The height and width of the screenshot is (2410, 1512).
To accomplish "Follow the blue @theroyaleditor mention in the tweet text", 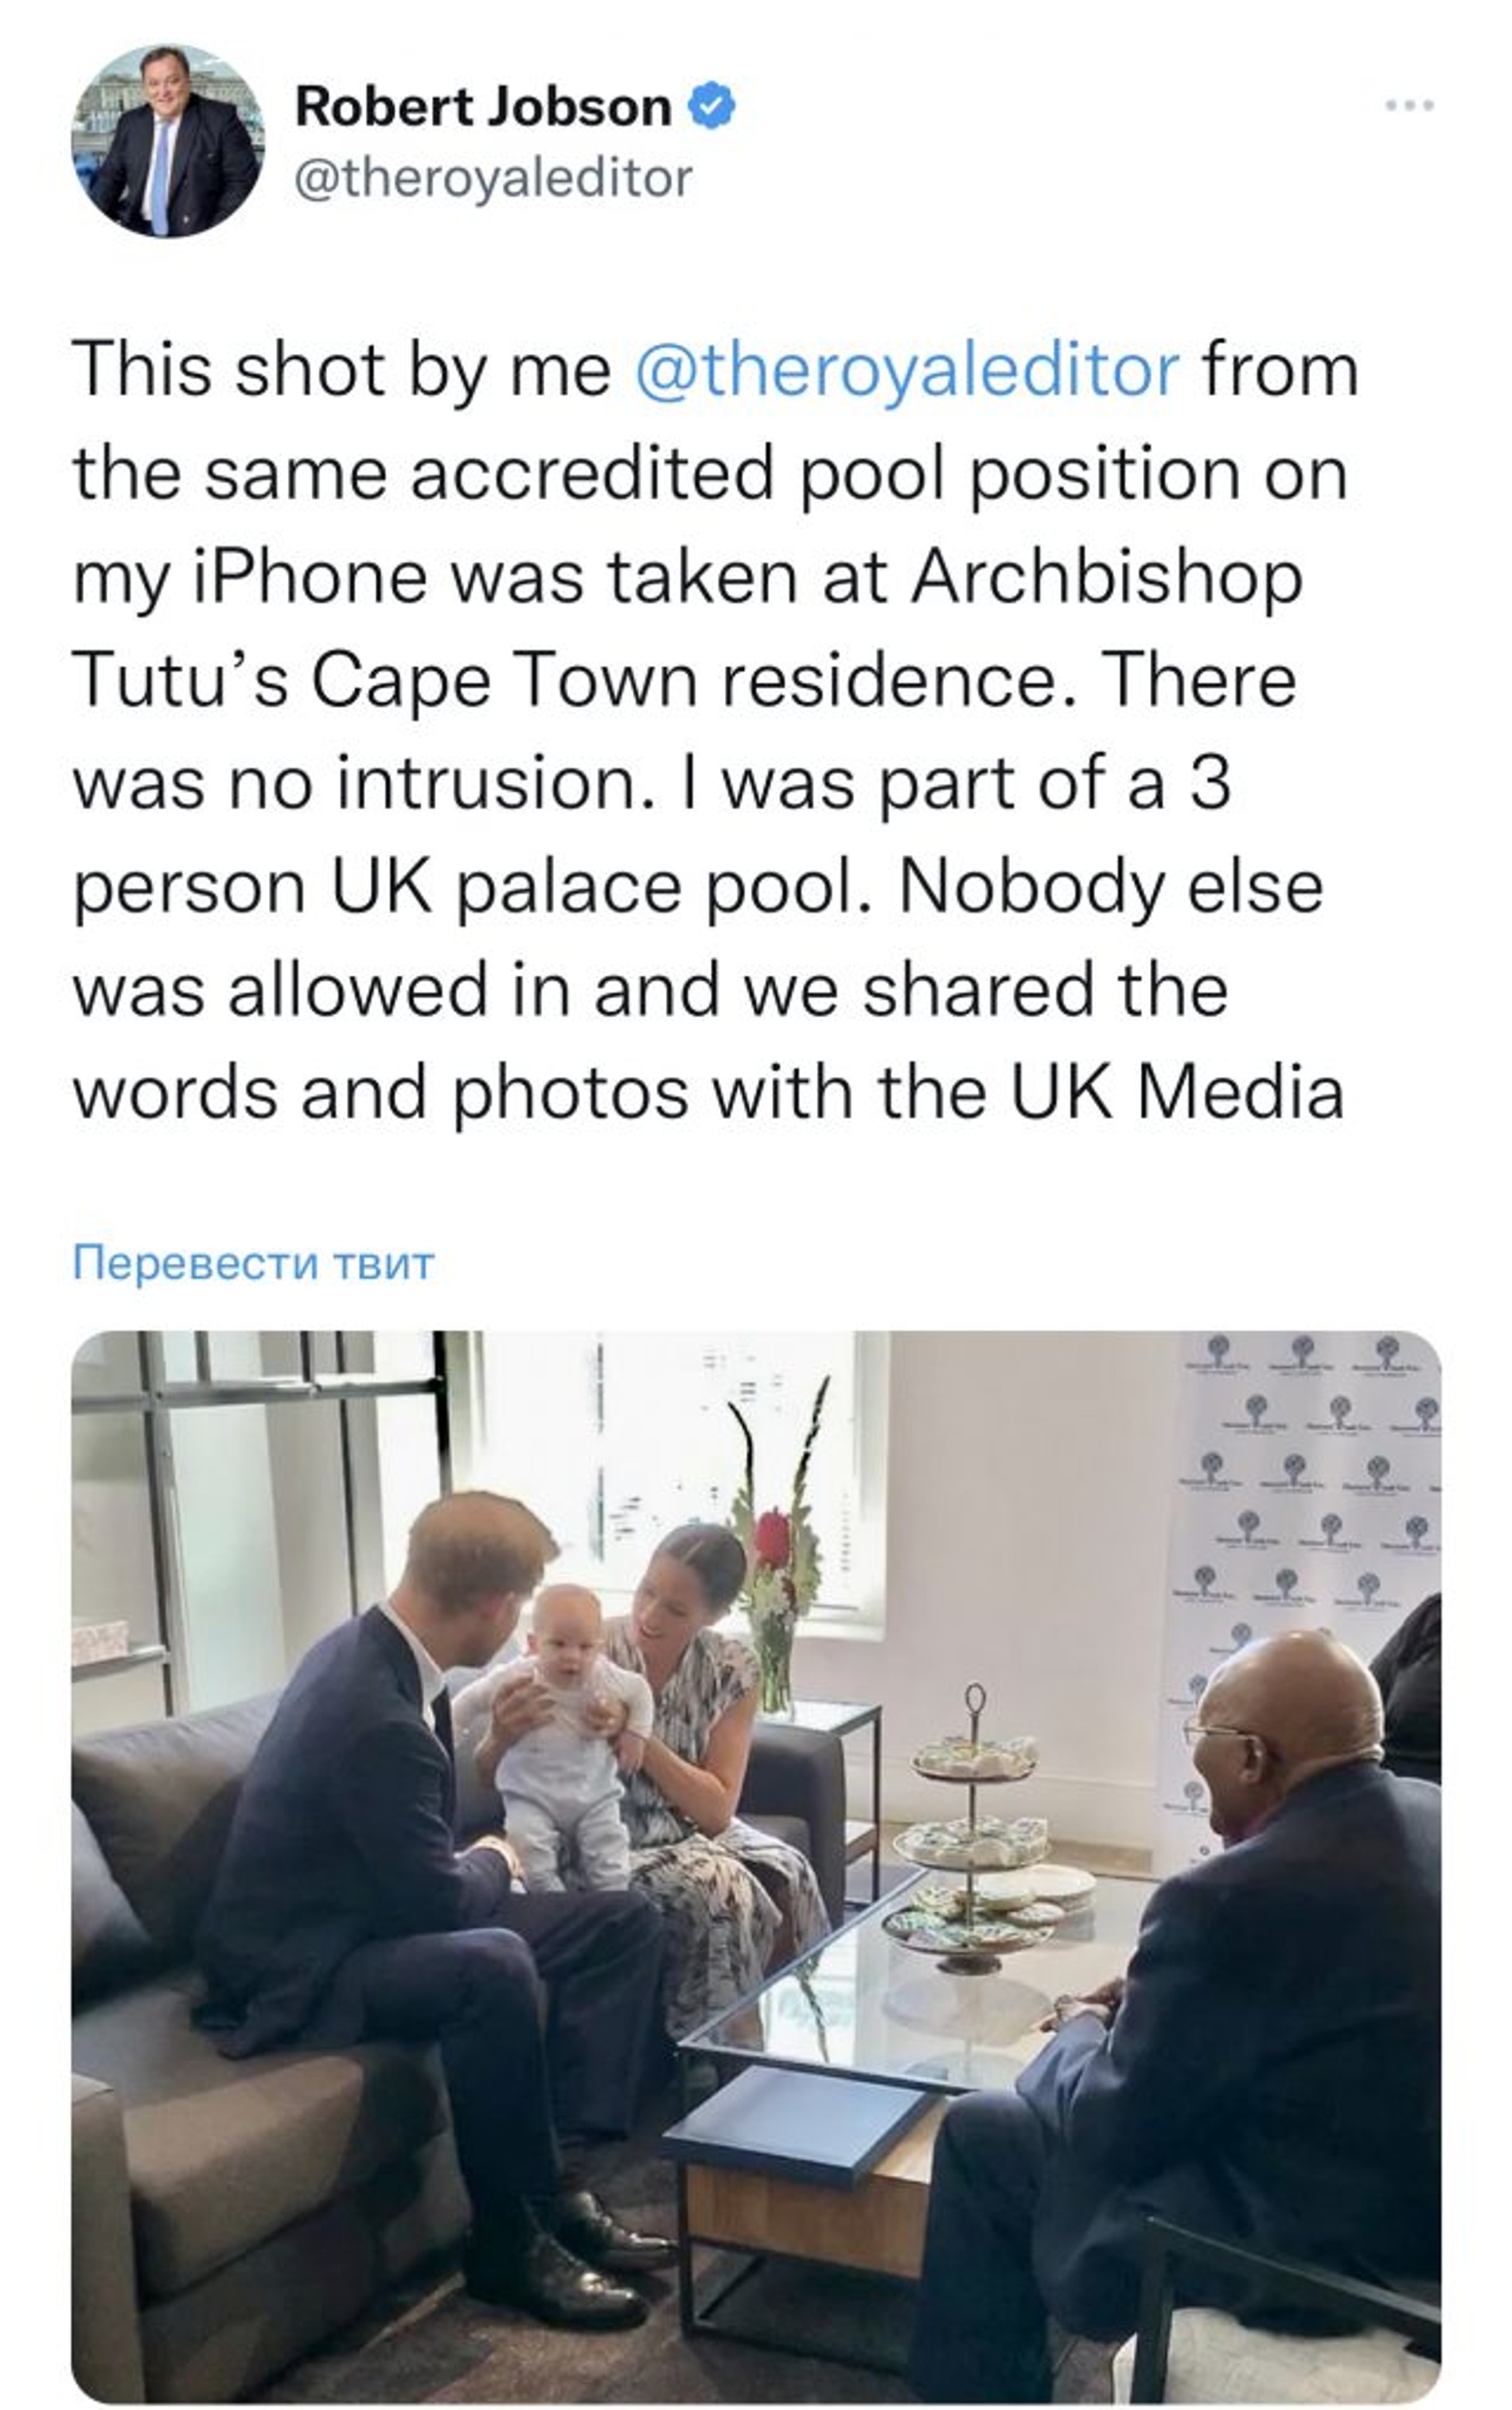I will (907, 371).
